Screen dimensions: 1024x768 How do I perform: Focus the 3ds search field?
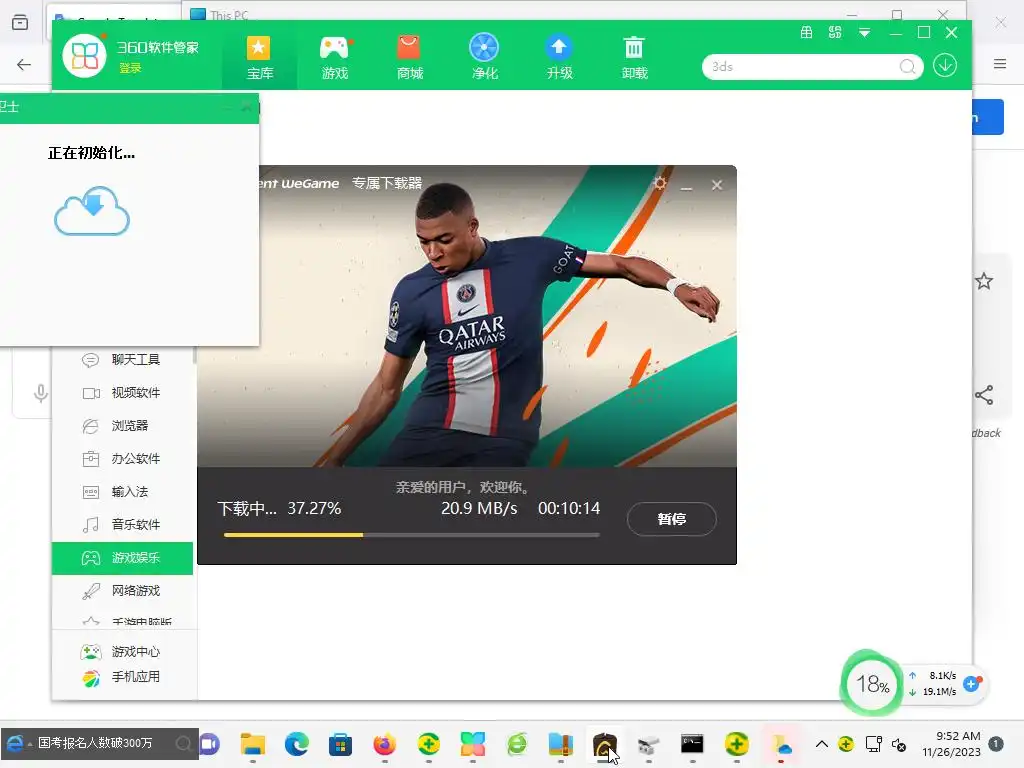click(802, 67)
